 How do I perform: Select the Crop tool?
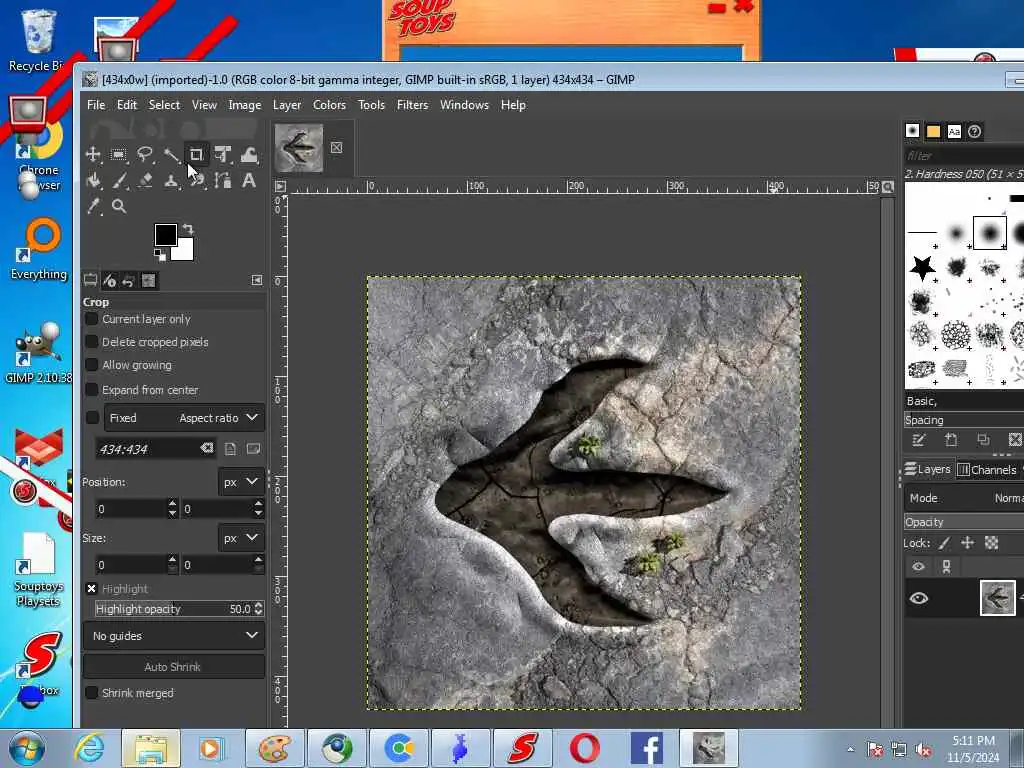197,155
